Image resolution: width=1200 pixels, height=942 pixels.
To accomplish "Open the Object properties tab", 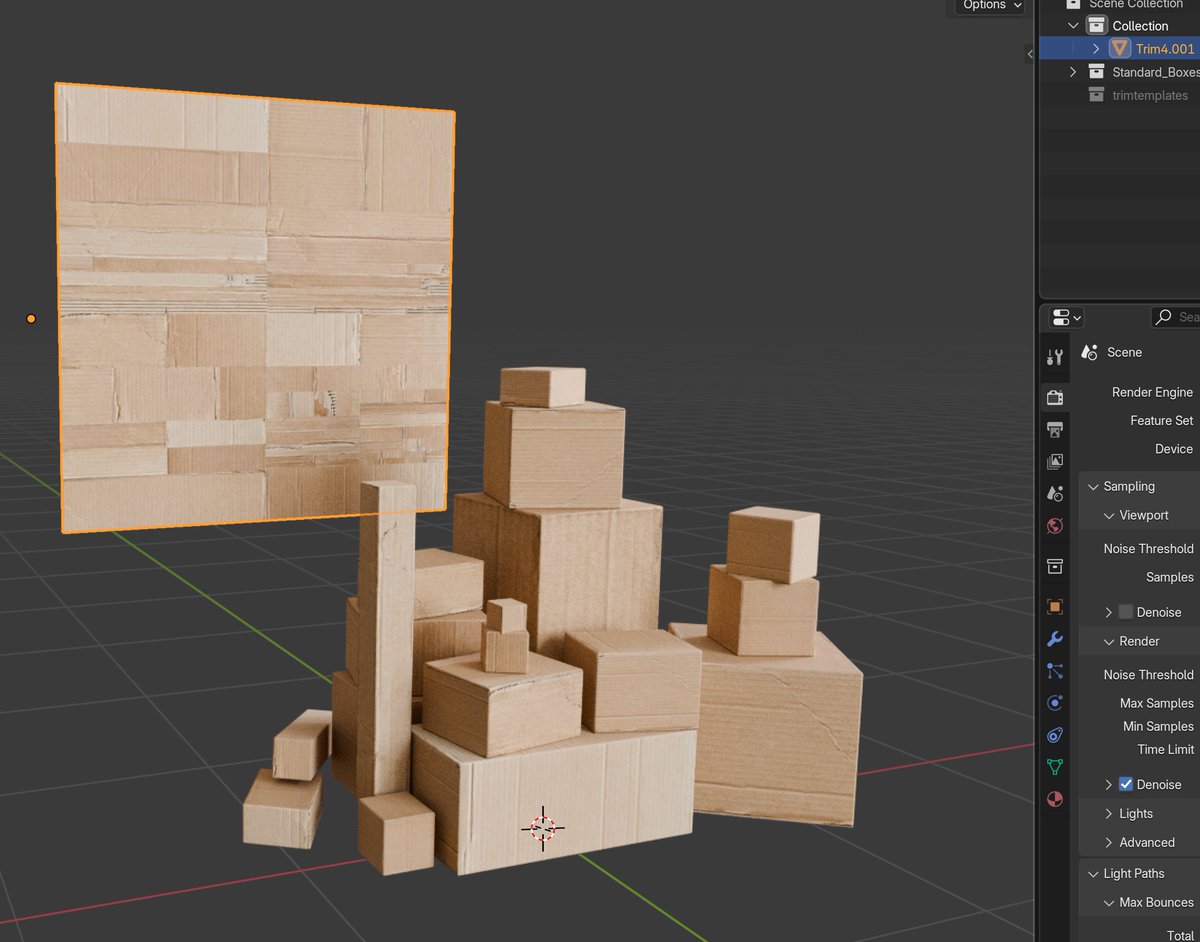I will coord(1054,606).
